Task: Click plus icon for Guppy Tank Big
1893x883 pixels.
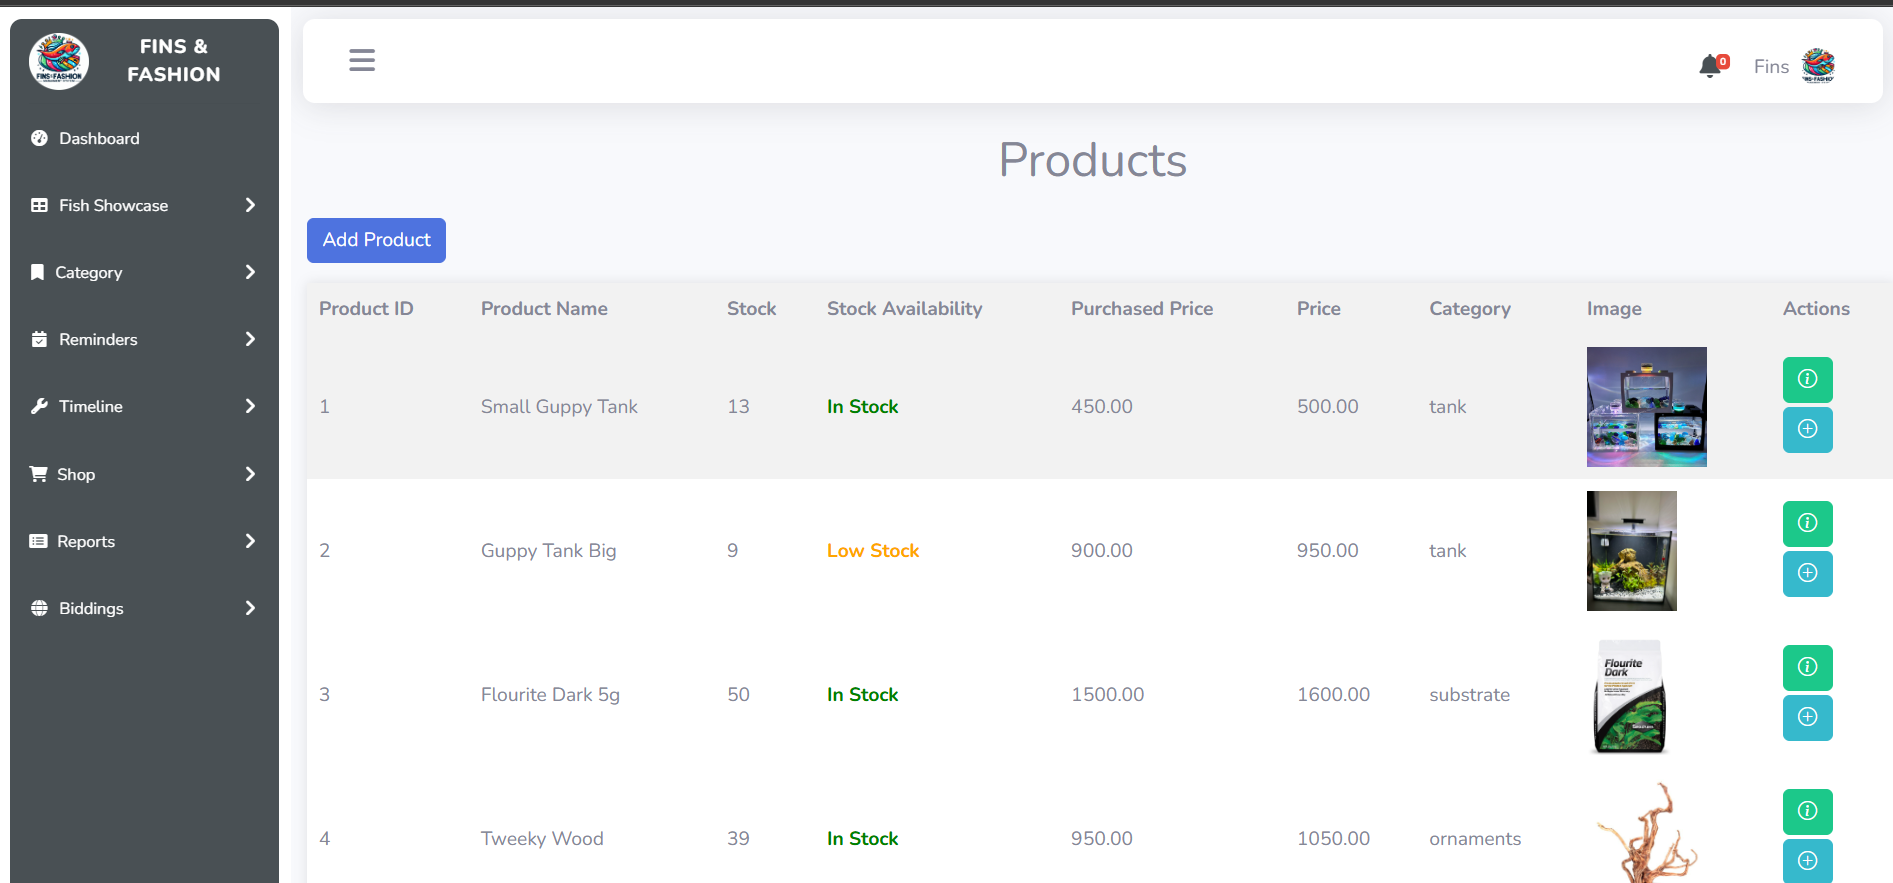Action: (x=1807, y=573)
